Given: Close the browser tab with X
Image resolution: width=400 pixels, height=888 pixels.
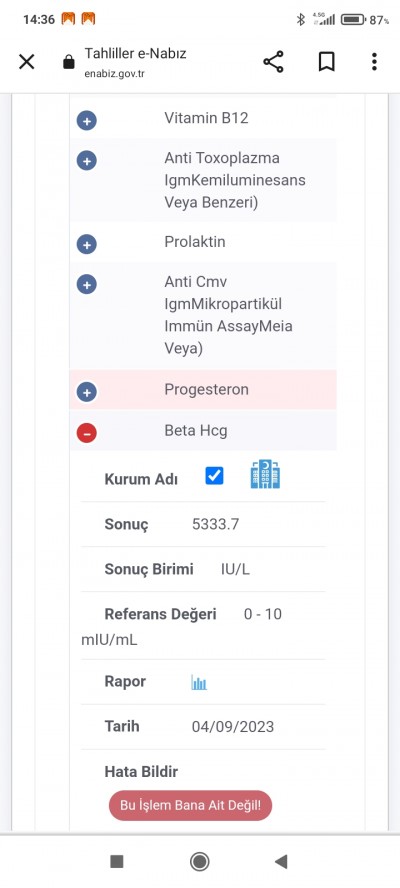Looking at the screenshot, I should coord(27,62).
